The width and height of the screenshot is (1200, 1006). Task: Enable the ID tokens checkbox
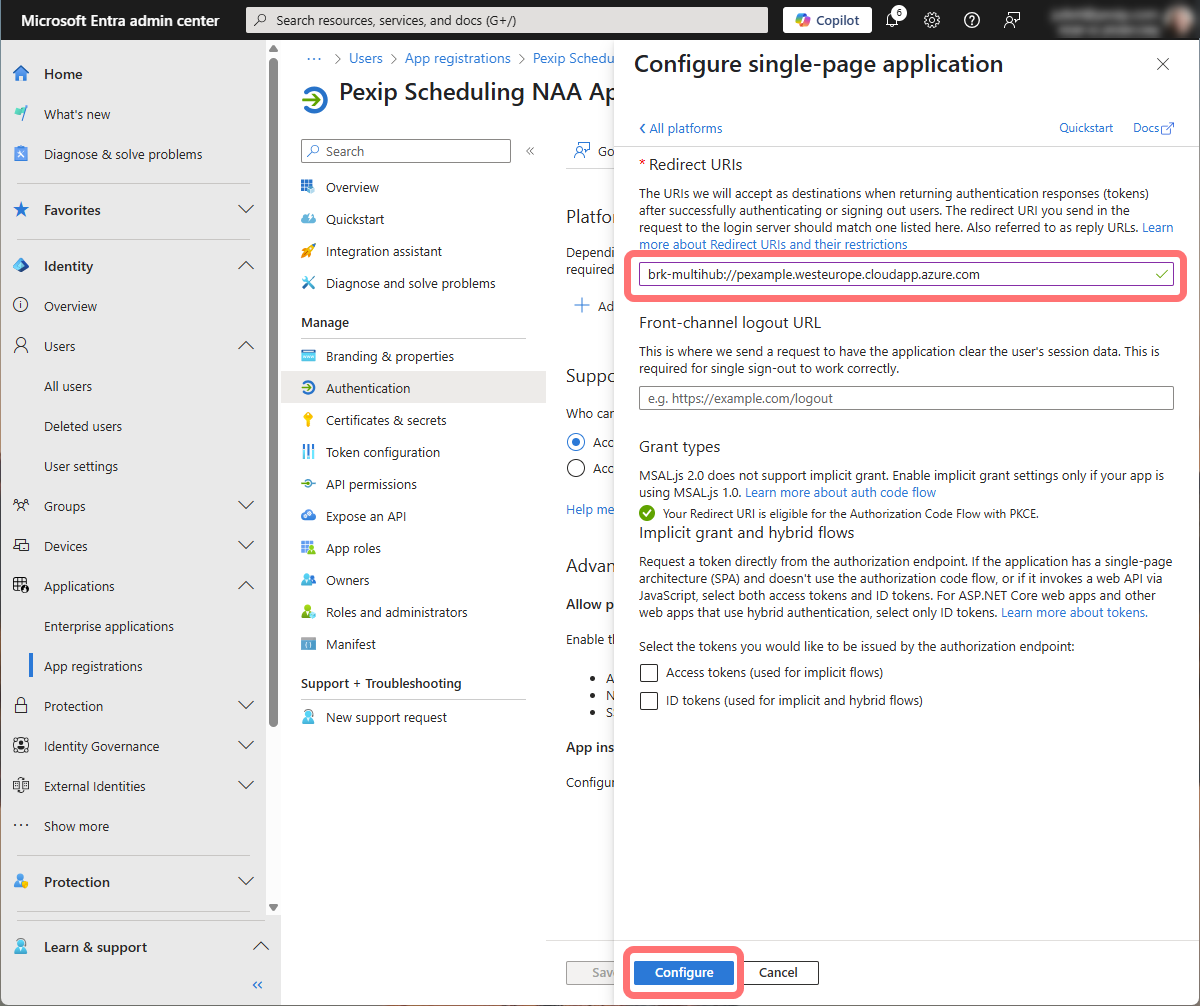point(649,701)
